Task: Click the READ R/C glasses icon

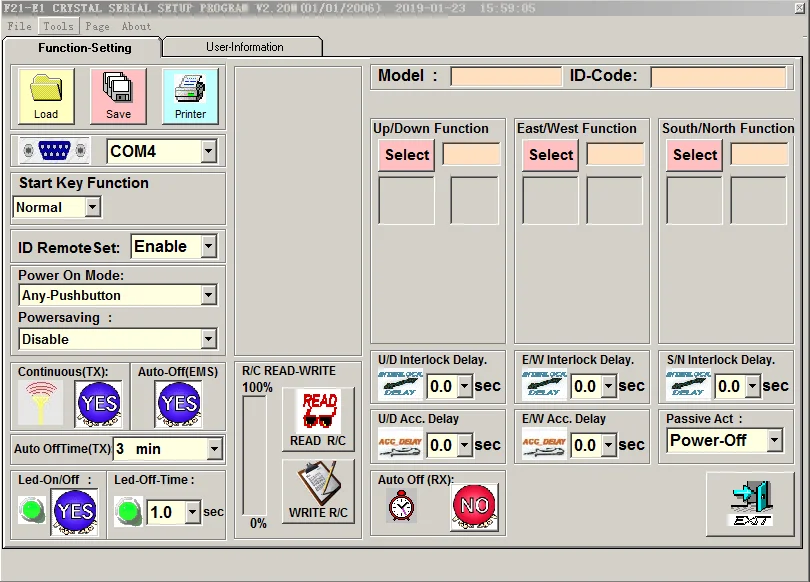Action: 319,419
